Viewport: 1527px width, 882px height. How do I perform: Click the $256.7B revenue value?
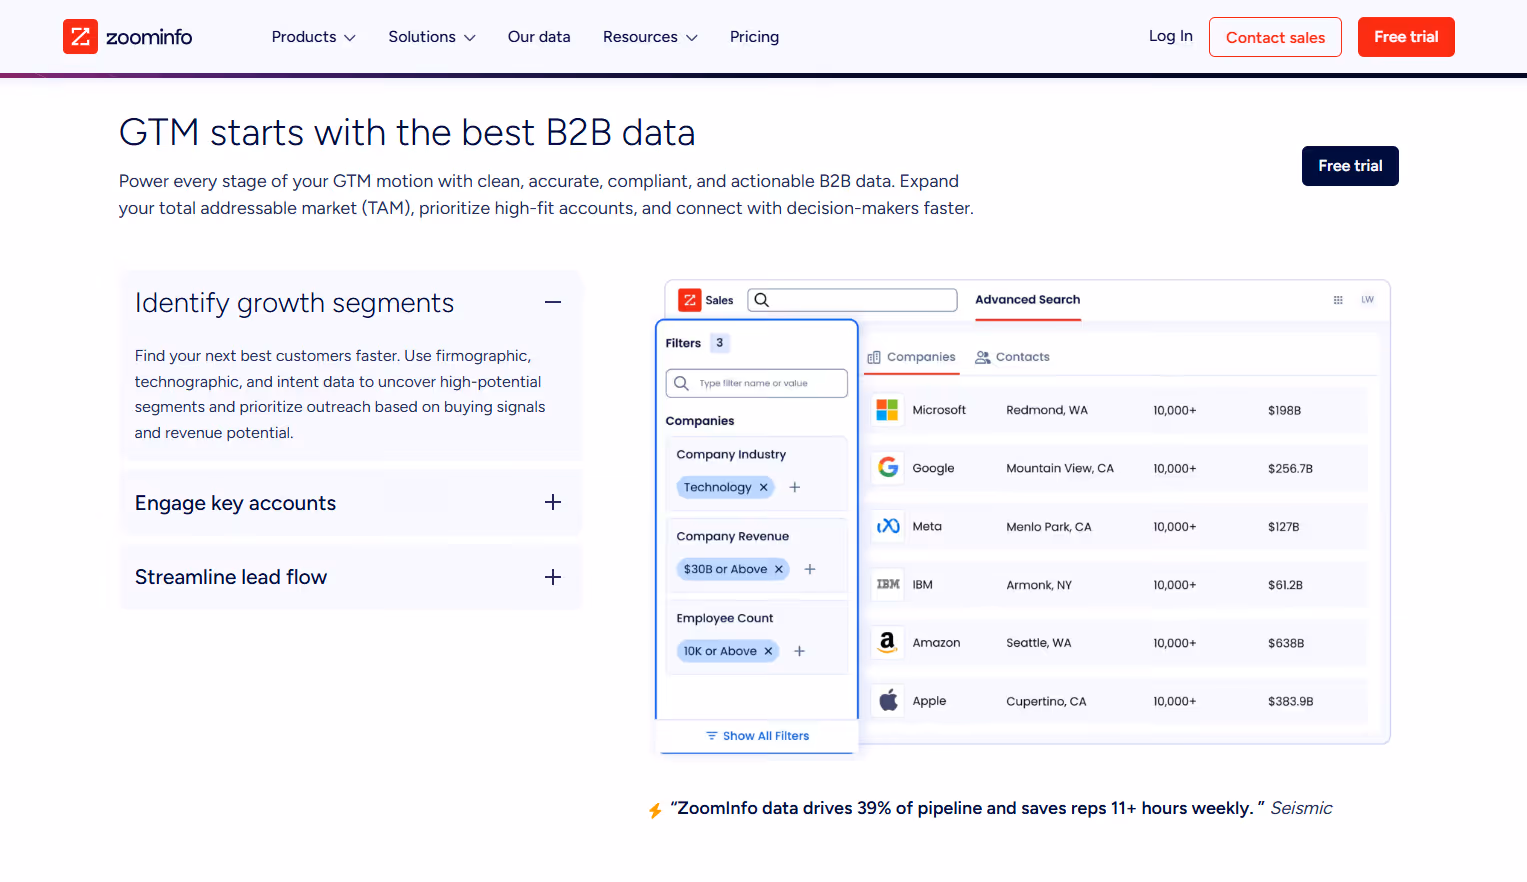coord(1290,468)
